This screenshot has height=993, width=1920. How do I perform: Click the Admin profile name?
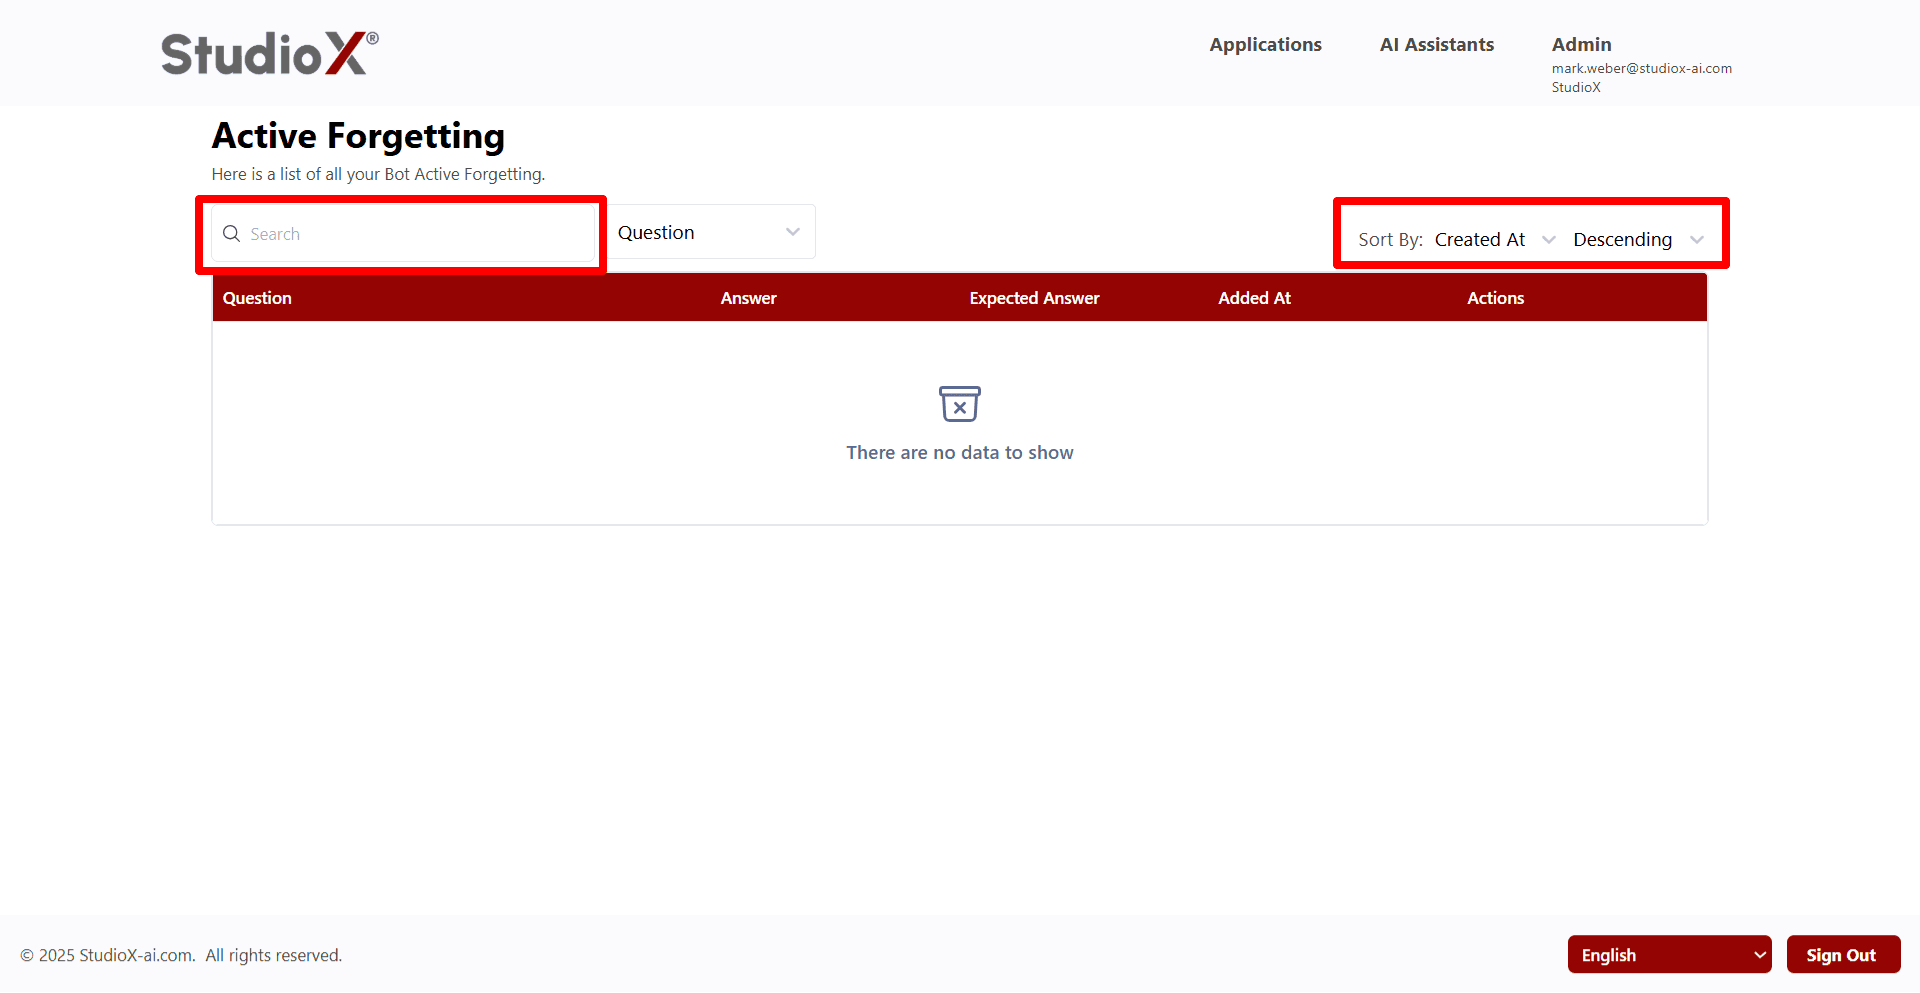coord(1581,44)
